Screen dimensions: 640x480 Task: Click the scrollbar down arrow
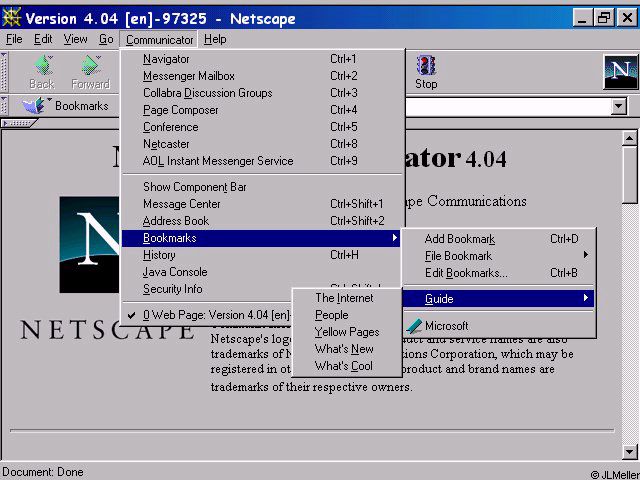click(629, 451)
